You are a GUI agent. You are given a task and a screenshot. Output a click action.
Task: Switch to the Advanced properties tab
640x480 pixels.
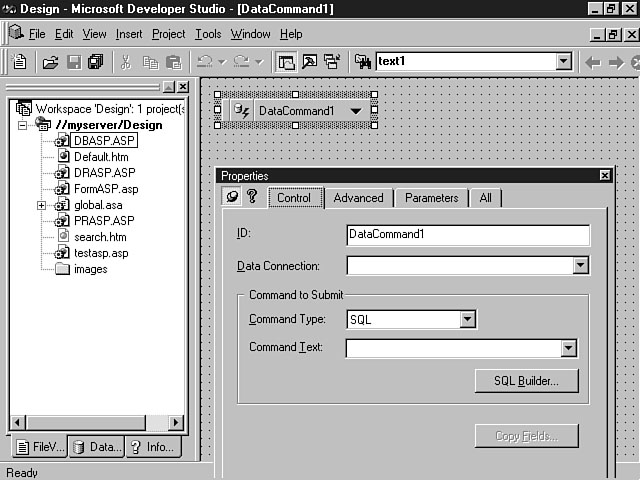pyautogui.click(x=358, y=198)
